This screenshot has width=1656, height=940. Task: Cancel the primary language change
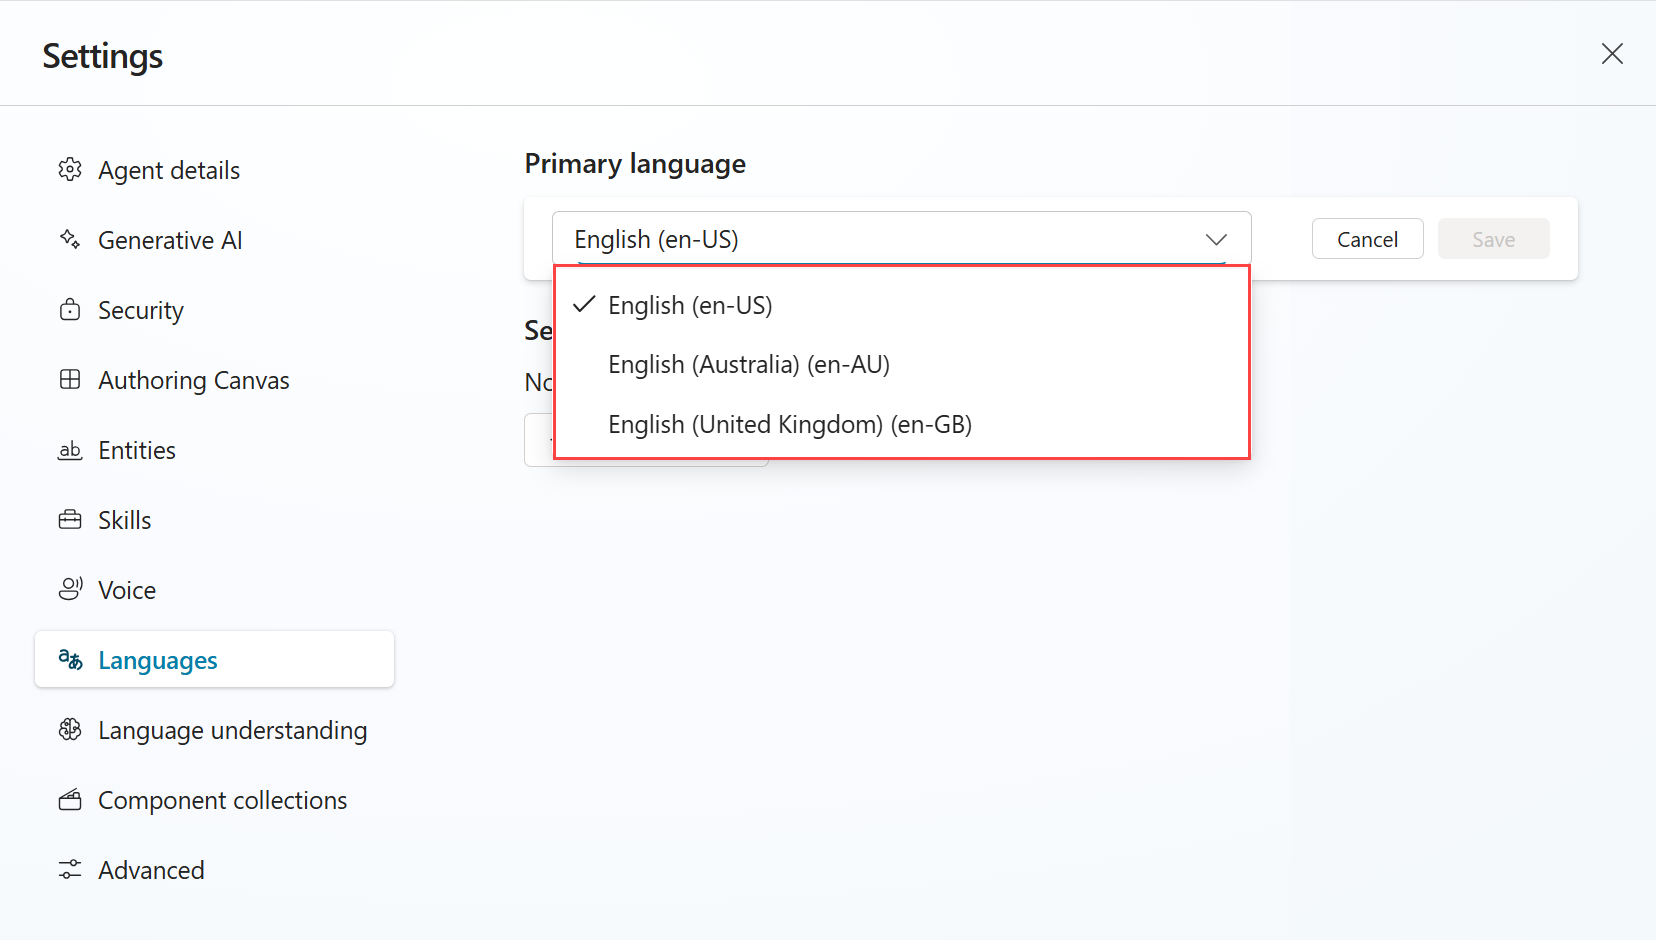pos(1367,239)
